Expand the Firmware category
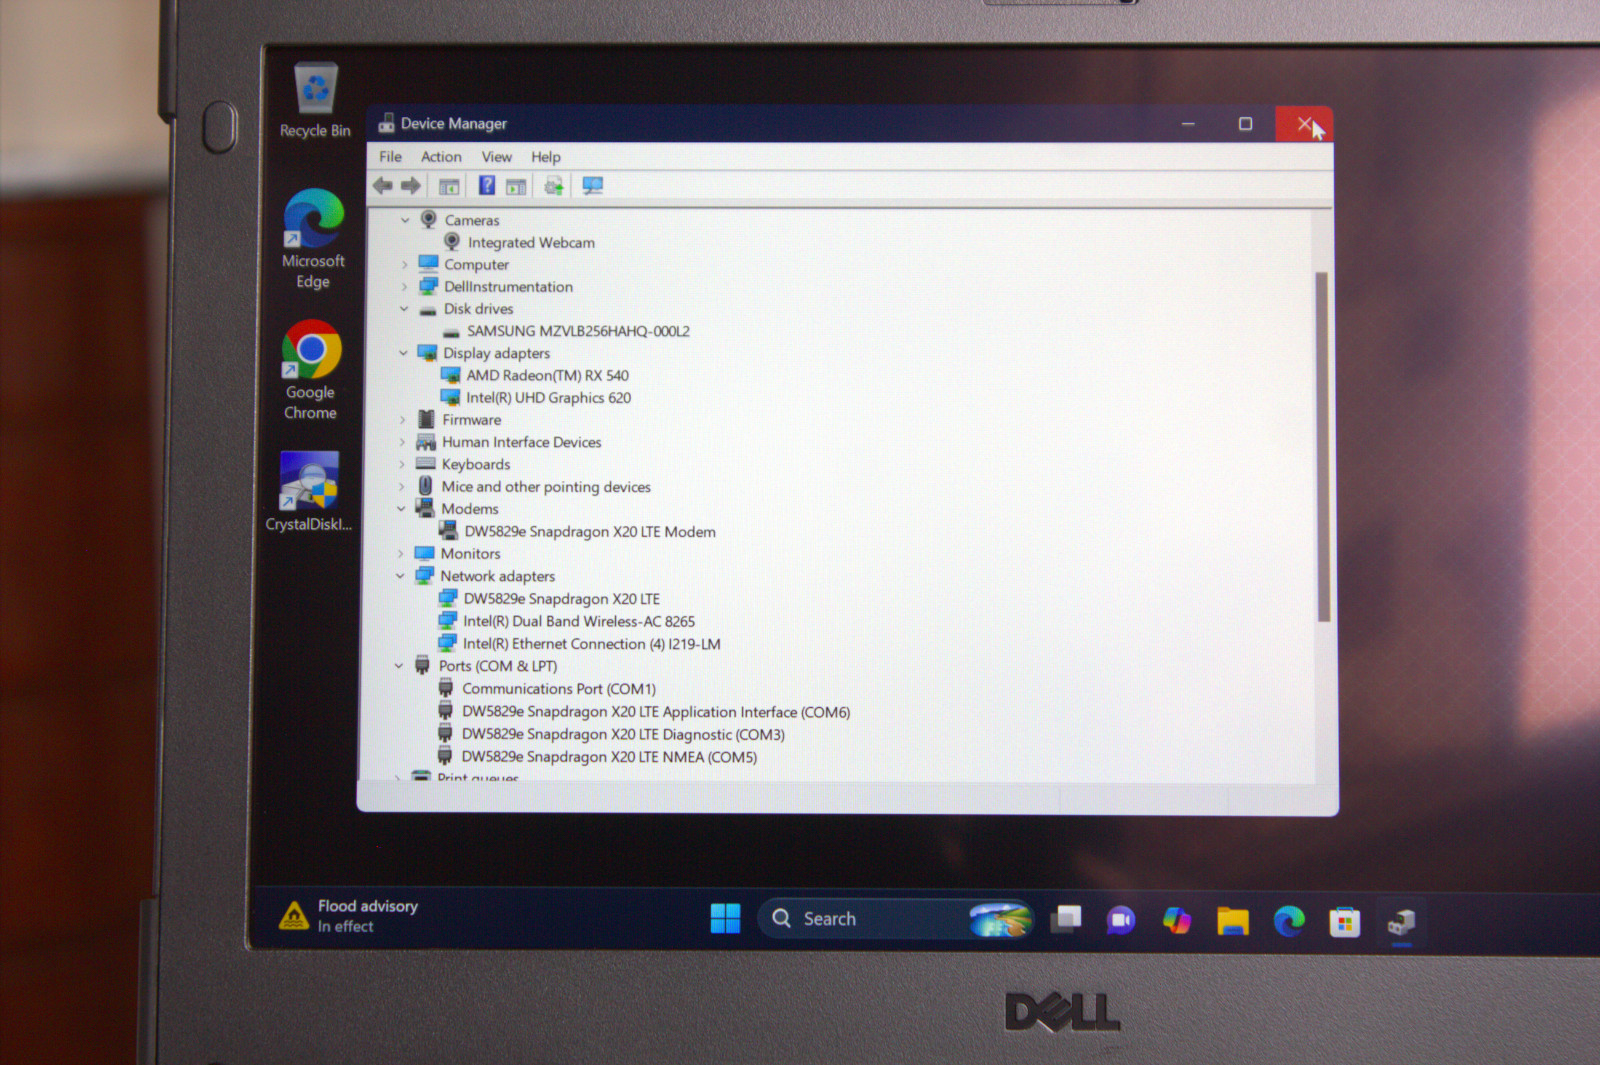The width and height of the screenshot is (1600, 1065). (x=403, y=420)
